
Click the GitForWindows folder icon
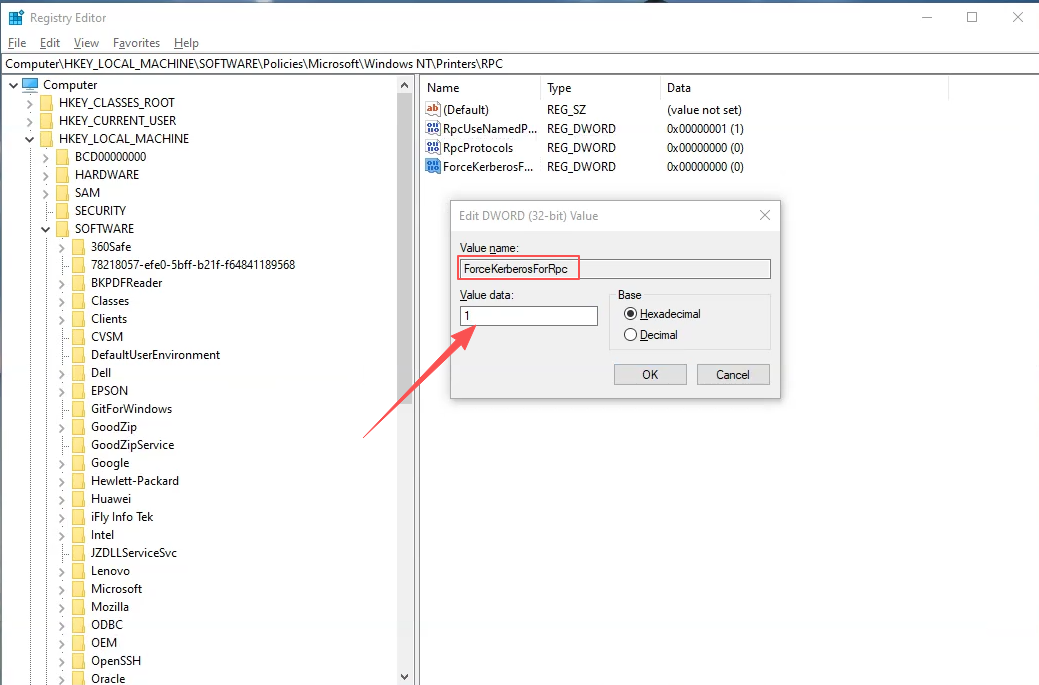pos(78,409)
